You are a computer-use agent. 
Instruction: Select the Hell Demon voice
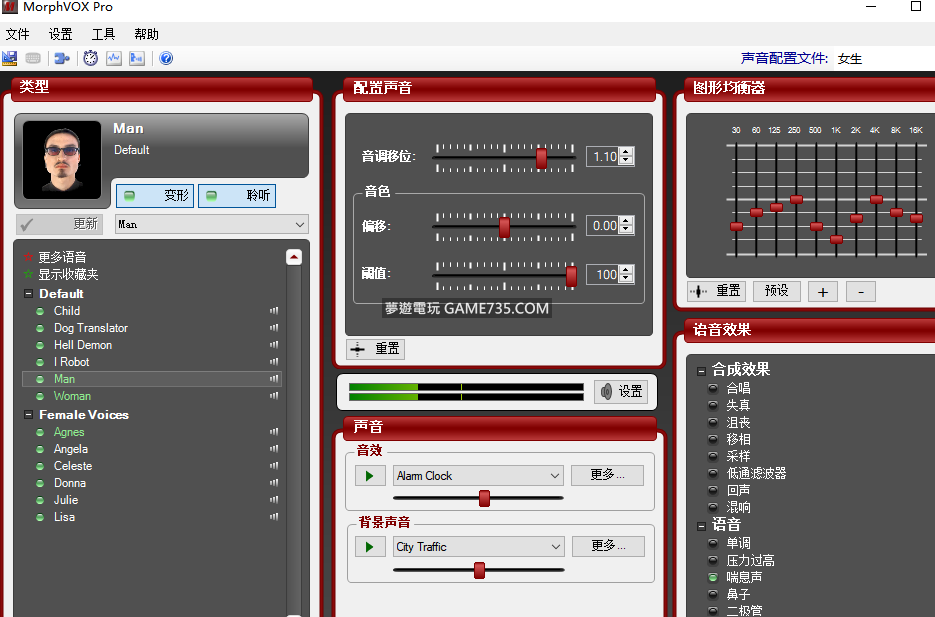(83, 345)
